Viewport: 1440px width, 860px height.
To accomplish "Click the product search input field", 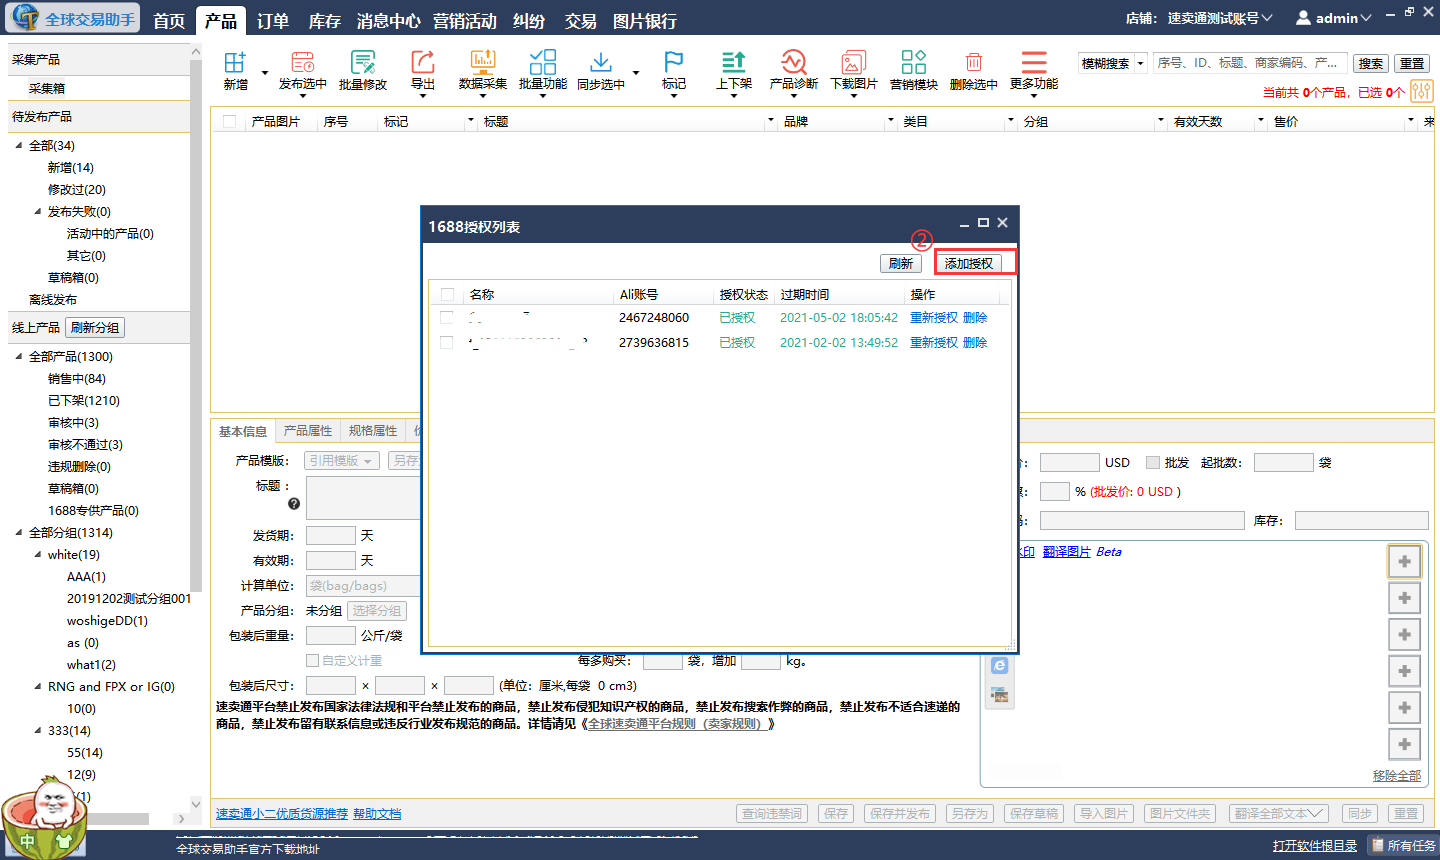I will coord(1249,62).
